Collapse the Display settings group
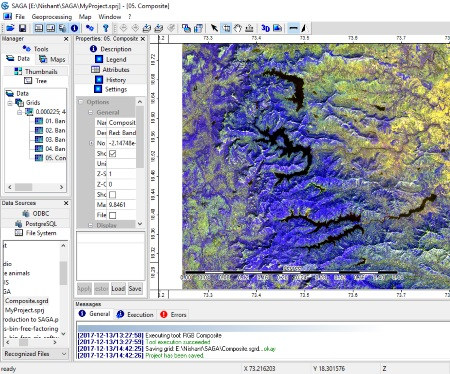 click(90, 225)
